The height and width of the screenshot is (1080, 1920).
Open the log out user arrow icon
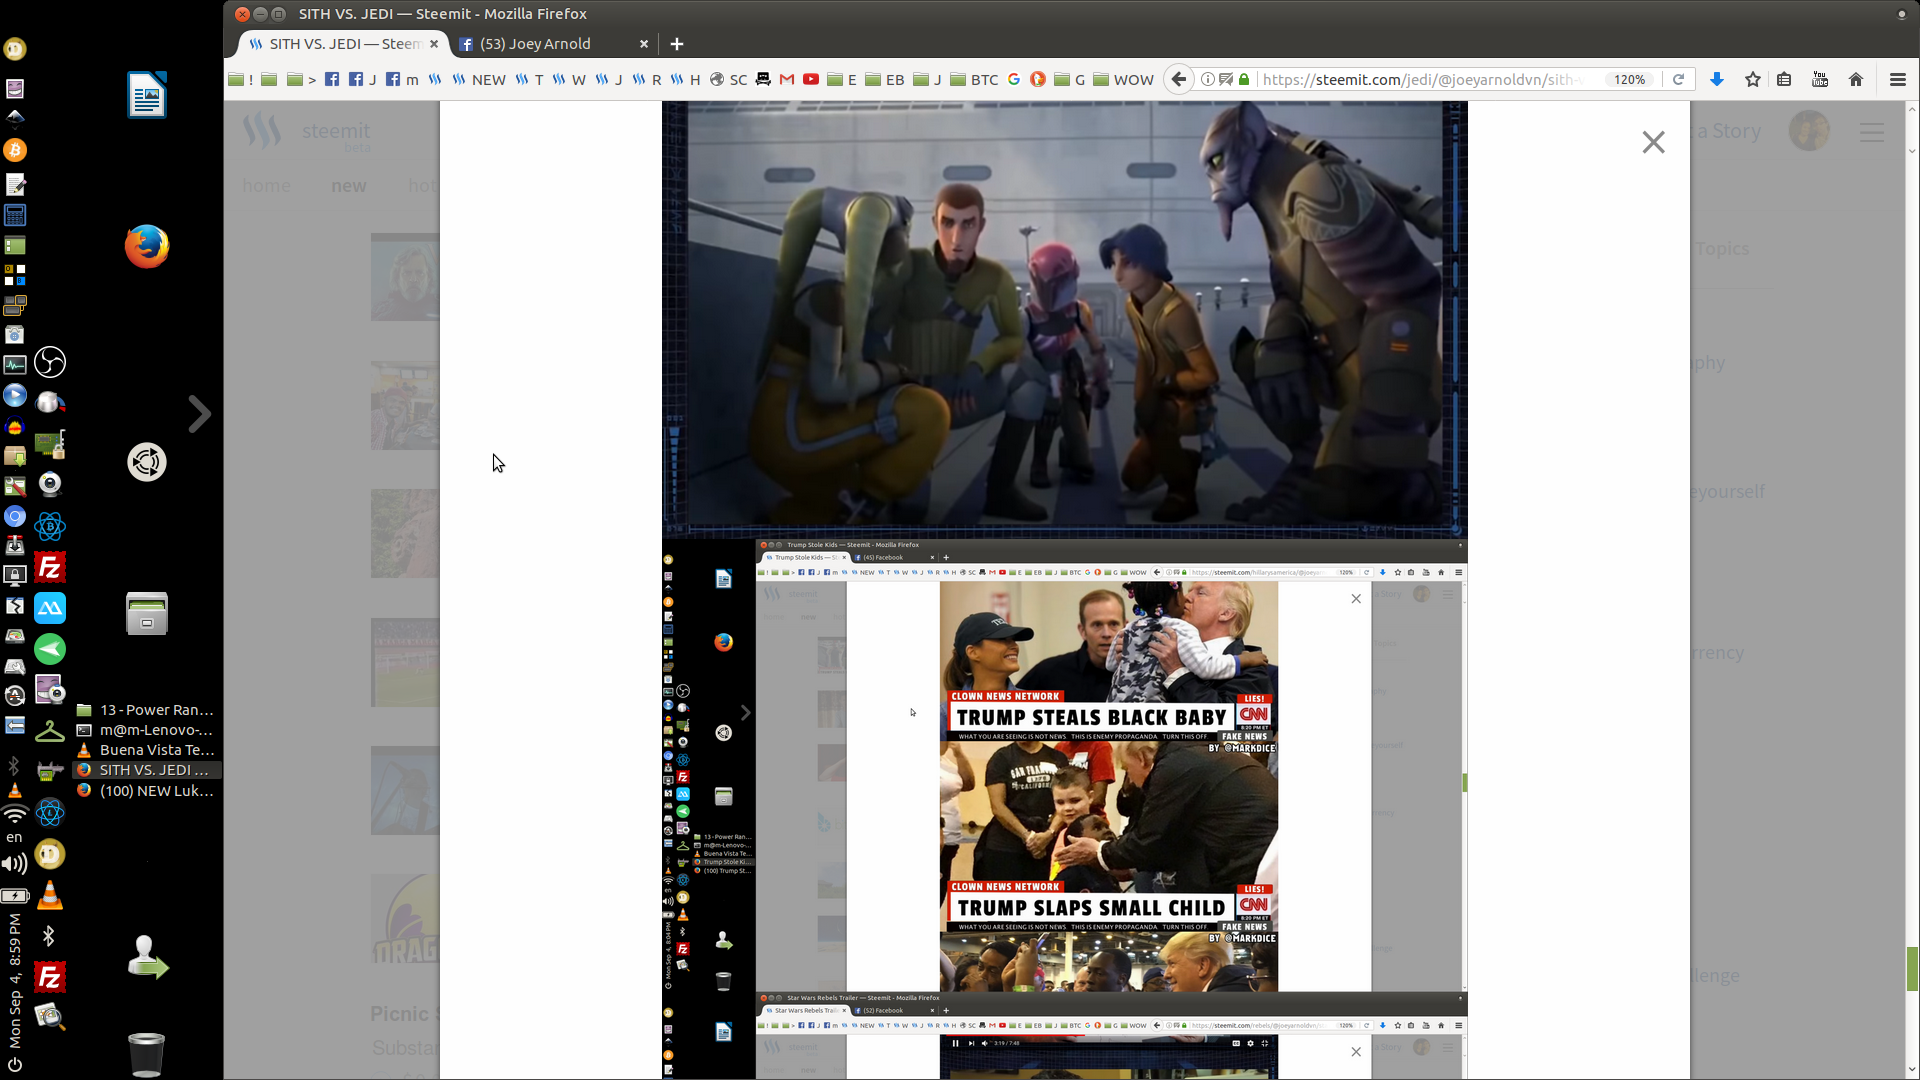pos(147,957)
